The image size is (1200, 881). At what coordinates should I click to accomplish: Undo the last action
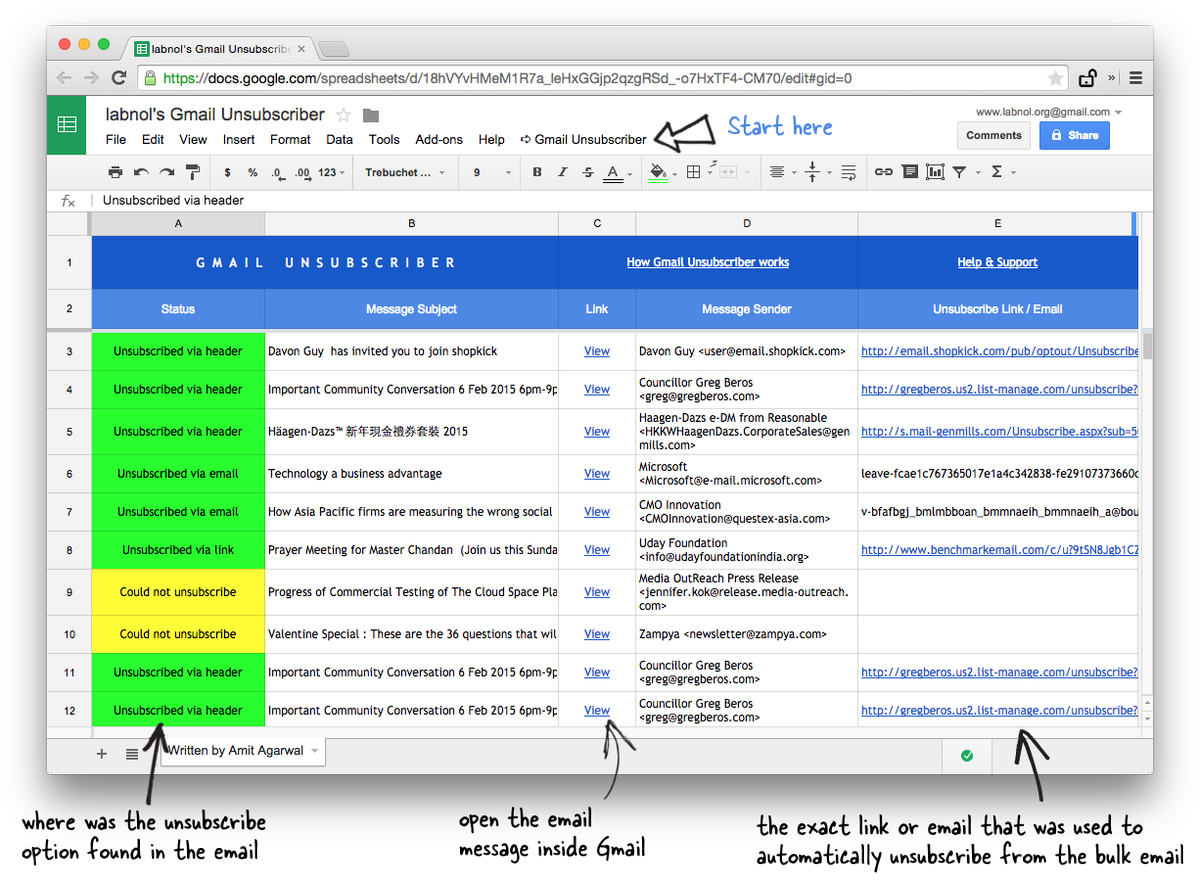(x=141, y=172)
